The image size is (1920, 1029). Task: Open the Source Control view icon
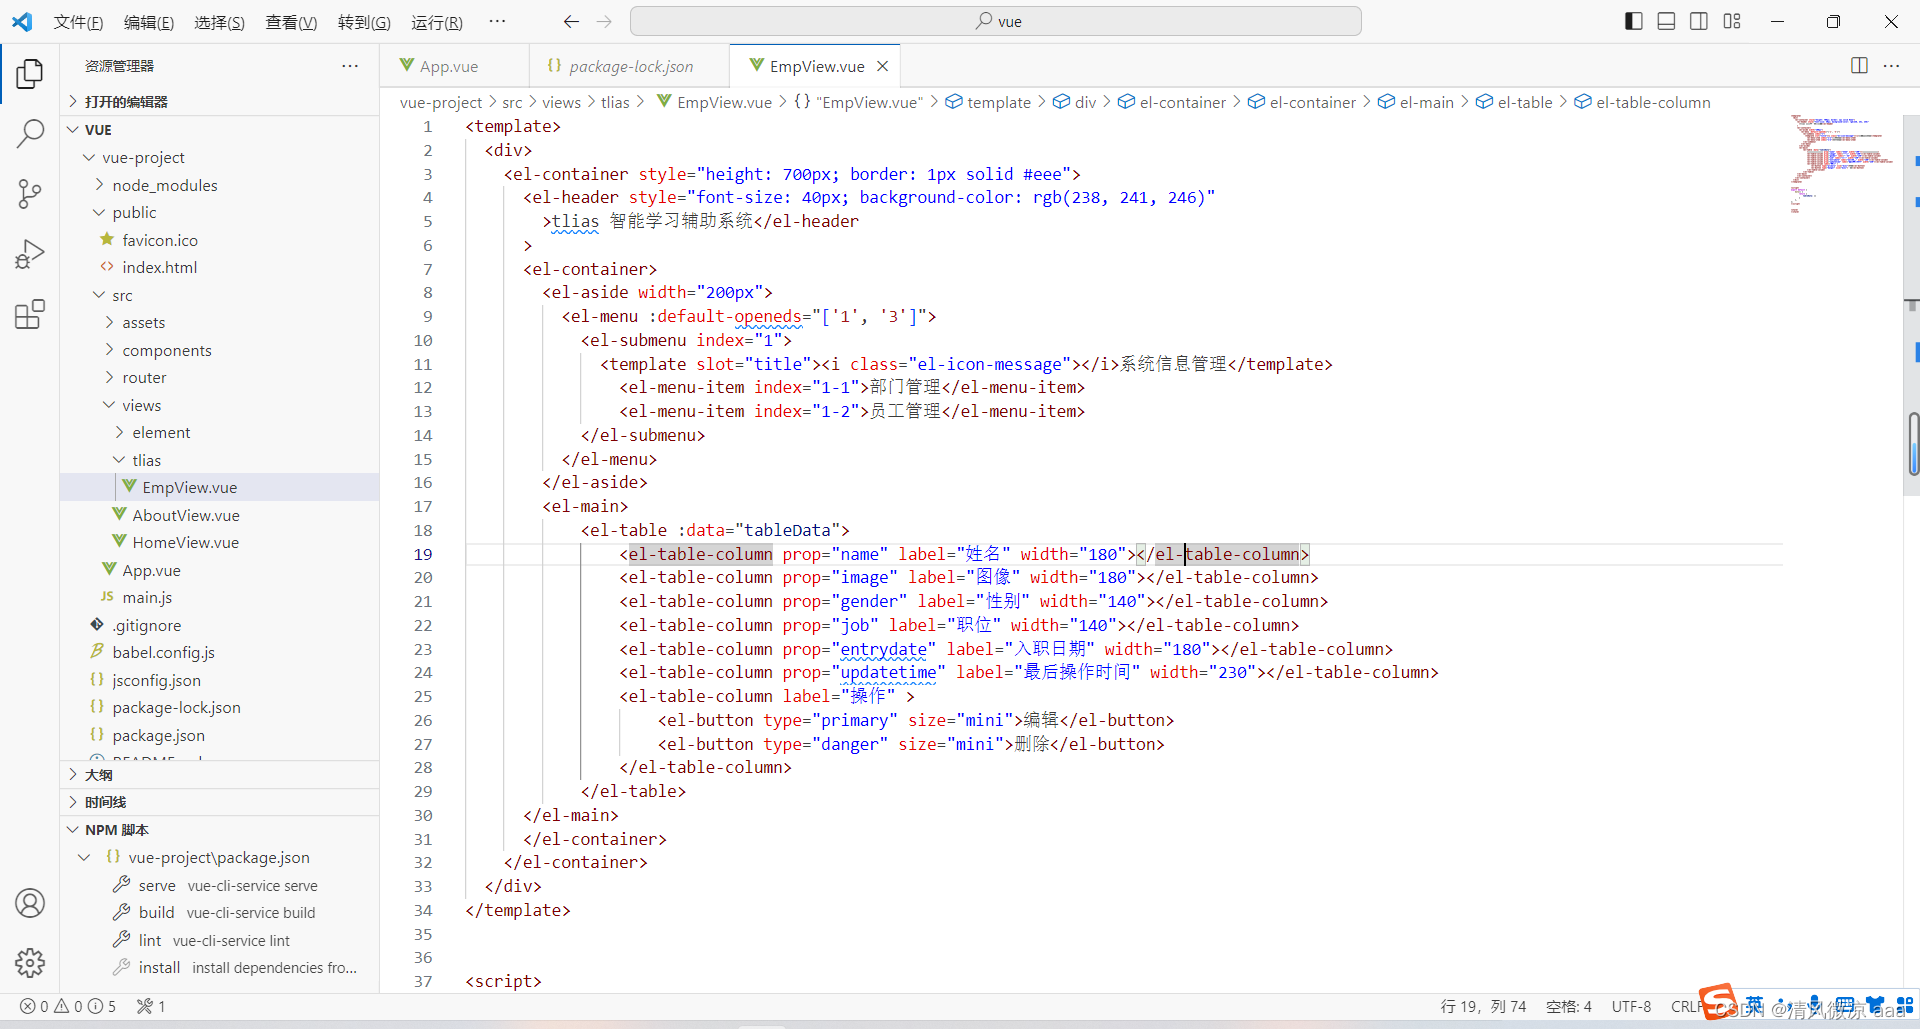[30, 194]
